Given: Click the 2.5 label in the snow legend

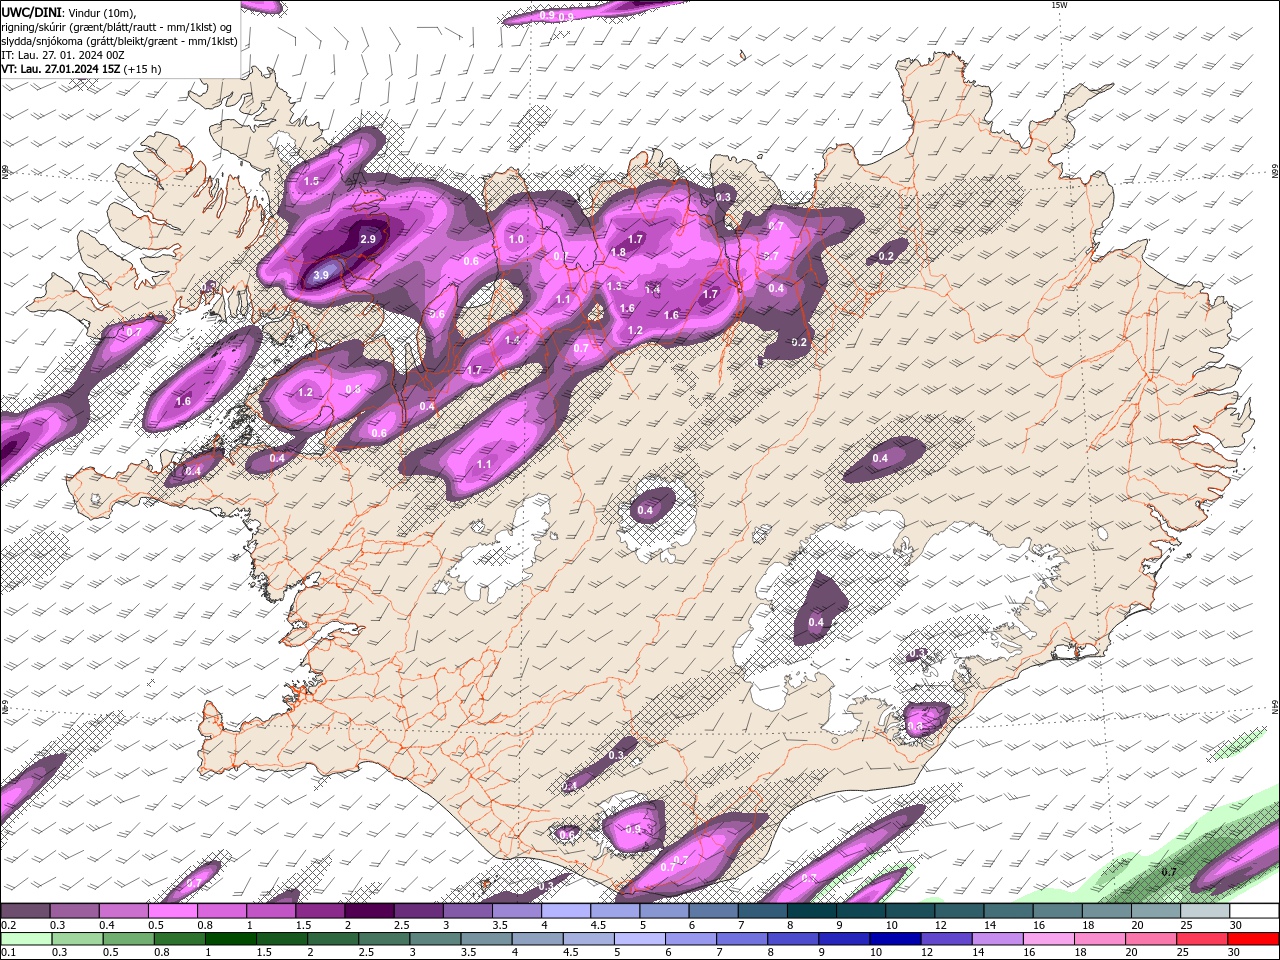Looking at the screenshot, I should click(401, 924).
